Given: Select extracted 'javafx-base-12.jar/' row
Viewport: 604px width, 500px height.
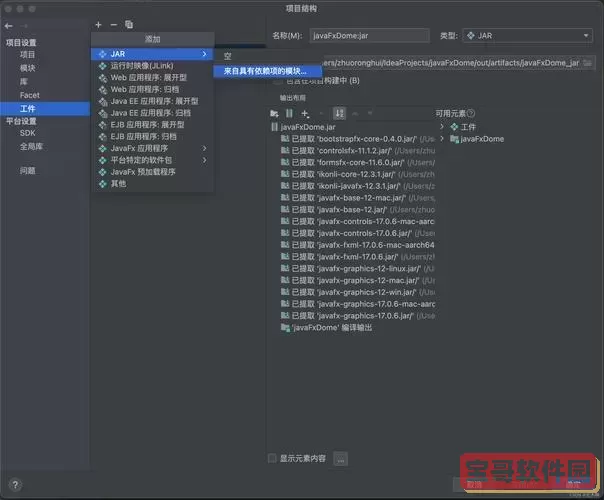Looking at the screenshot, I should pos(358,210).
